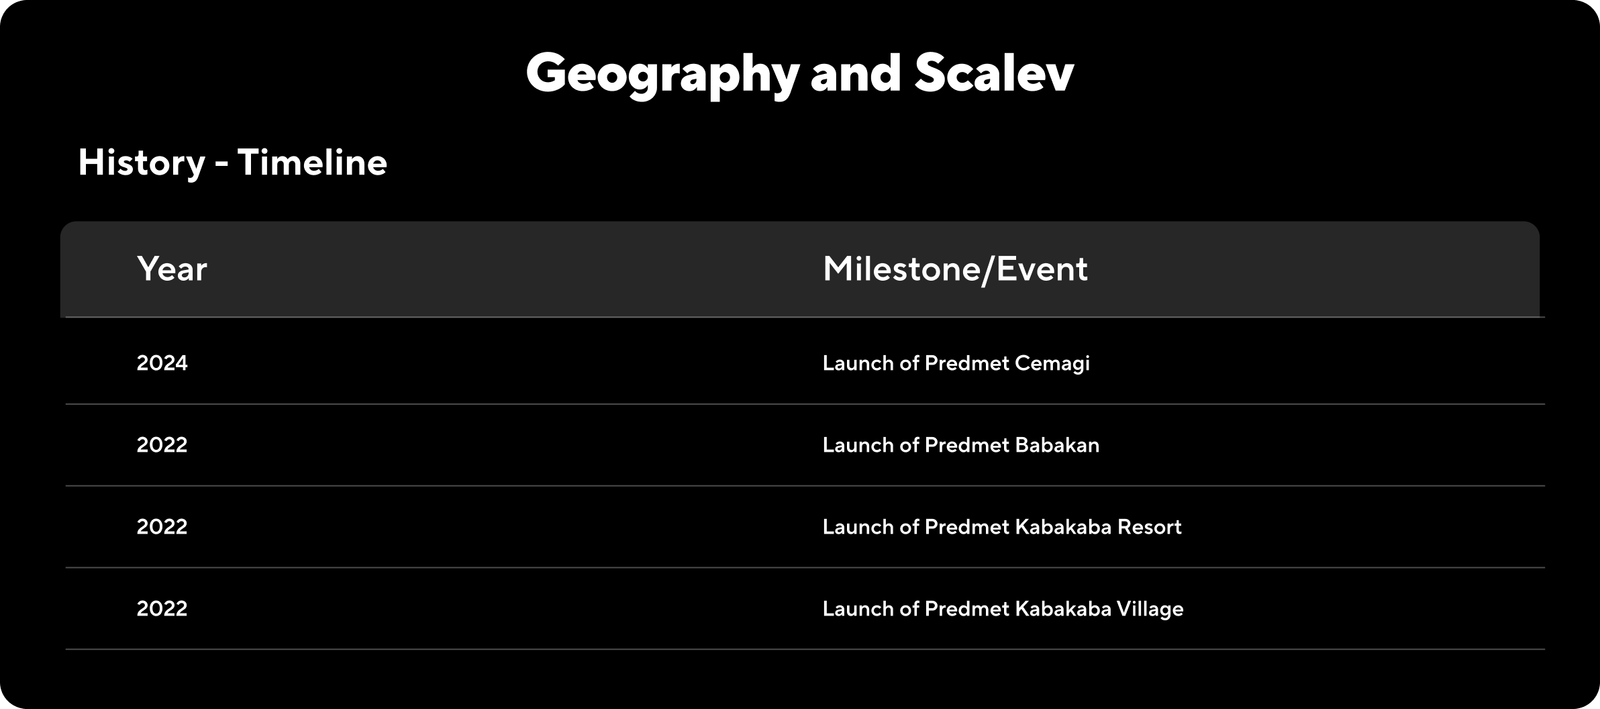Select the "History - Timeline" section heading
The image size is (1600, 709).
pos(232,162)
